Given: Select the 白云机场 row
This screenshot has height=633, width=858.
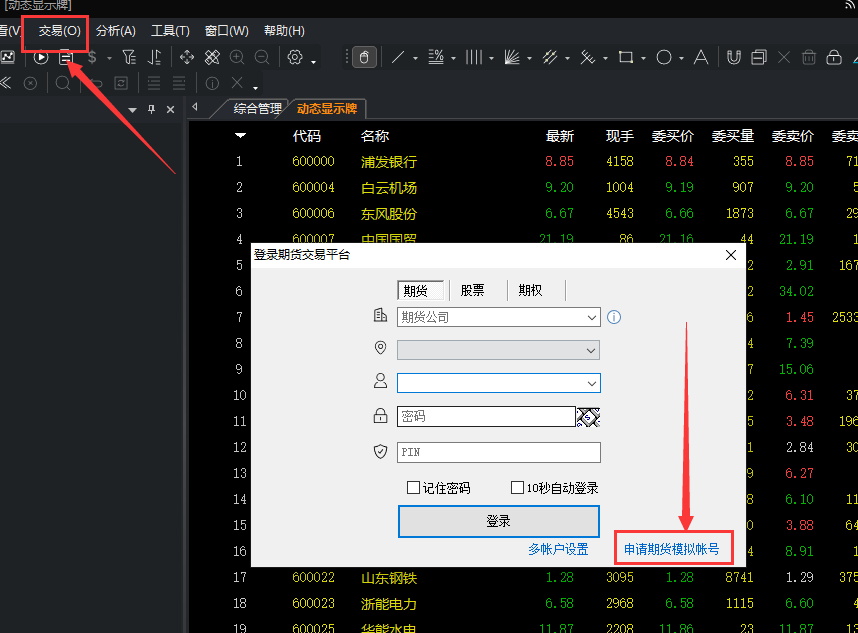Looking at the screenshot, I should pos(523,188).
